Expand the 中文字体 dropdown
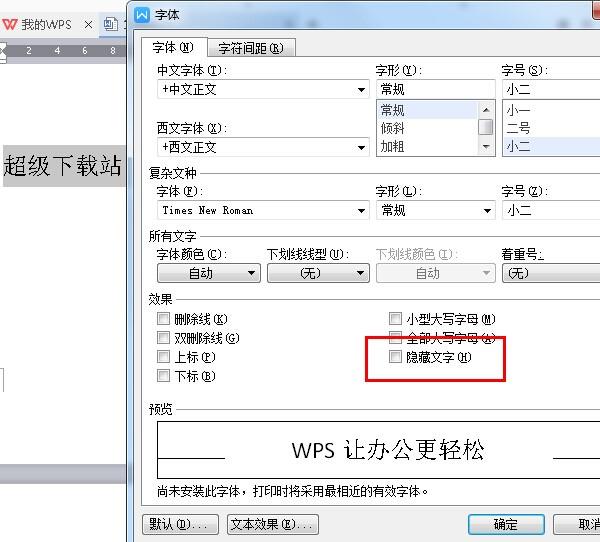 [361, 90]
